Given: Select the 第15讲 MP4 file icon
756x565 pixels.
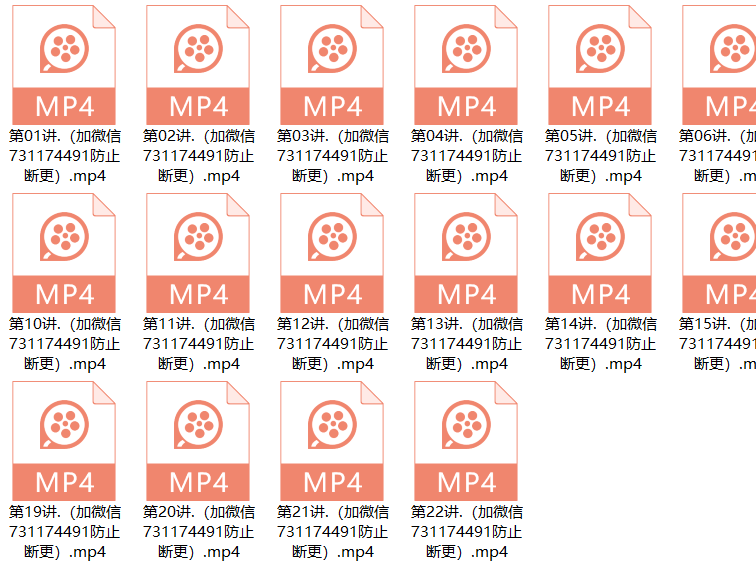Looking at the screenshot, I should (x=719, y=253).
